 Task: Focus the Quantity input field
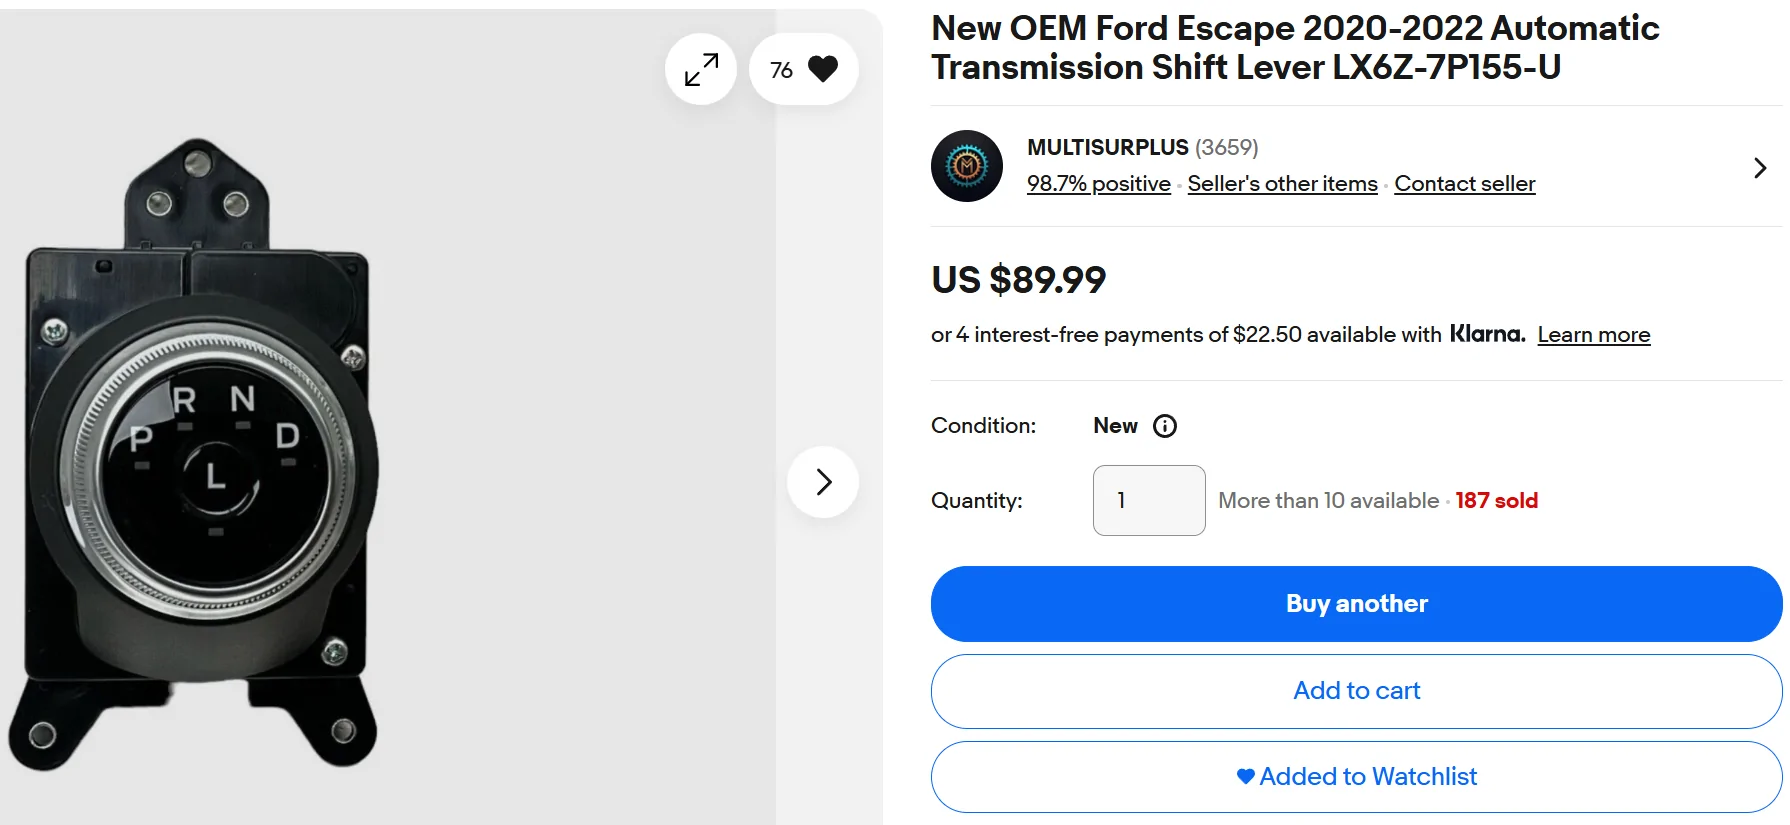pyautogui.click(x=1148, y=500)
